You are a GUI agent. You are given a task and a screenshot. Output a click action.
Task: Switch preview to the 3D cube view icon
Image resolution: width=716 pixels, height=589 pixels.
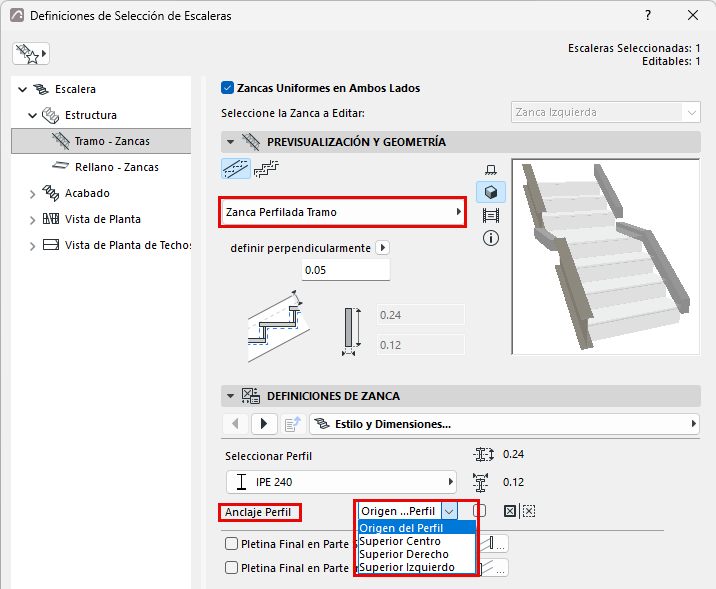[x=491, y=192]
